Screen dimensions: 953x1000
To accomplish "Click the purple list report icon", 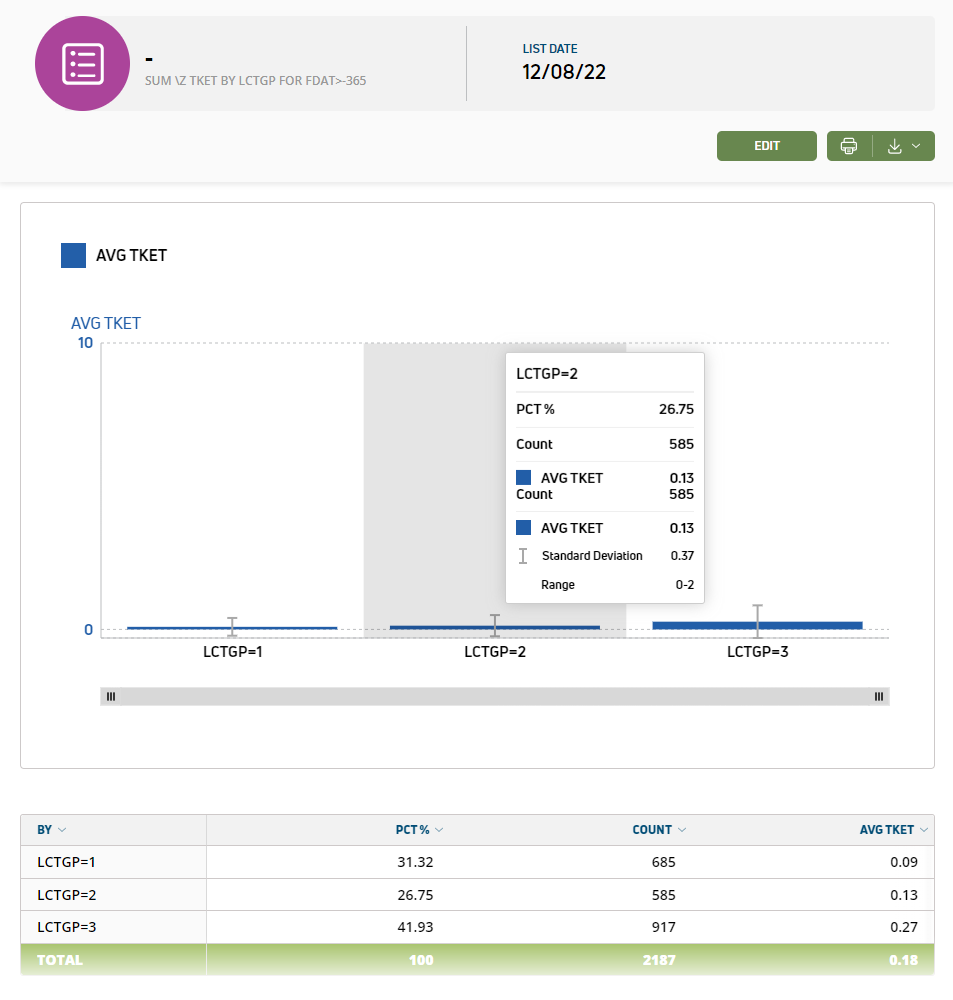I will coord(82,63).
